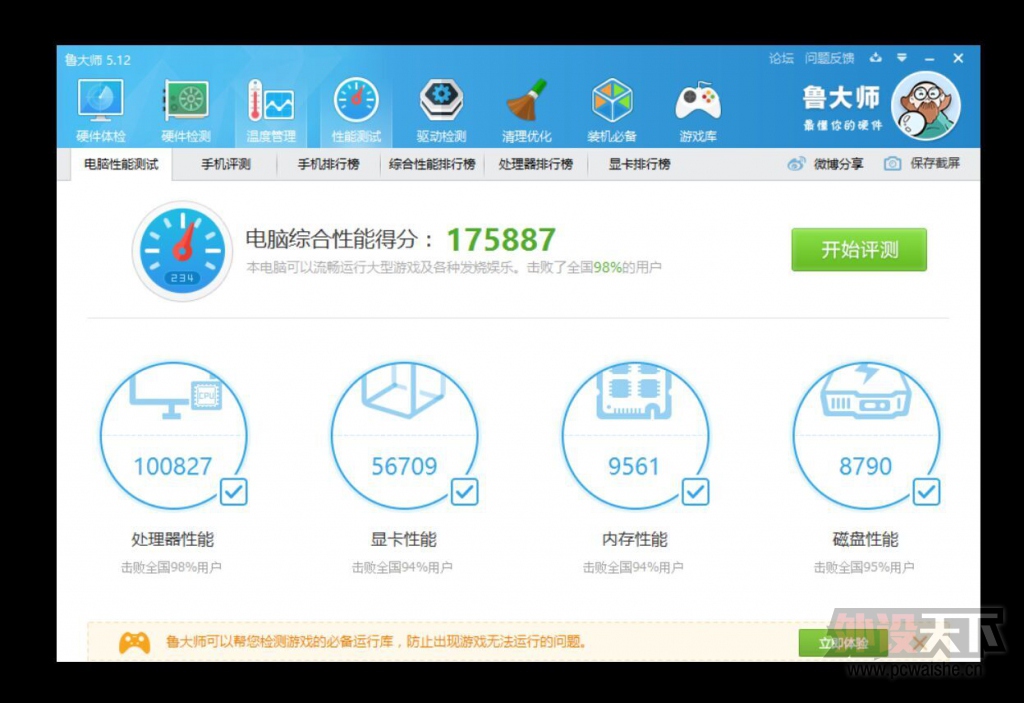Switch to 电脑性能测试 tab

coord(121,164)
